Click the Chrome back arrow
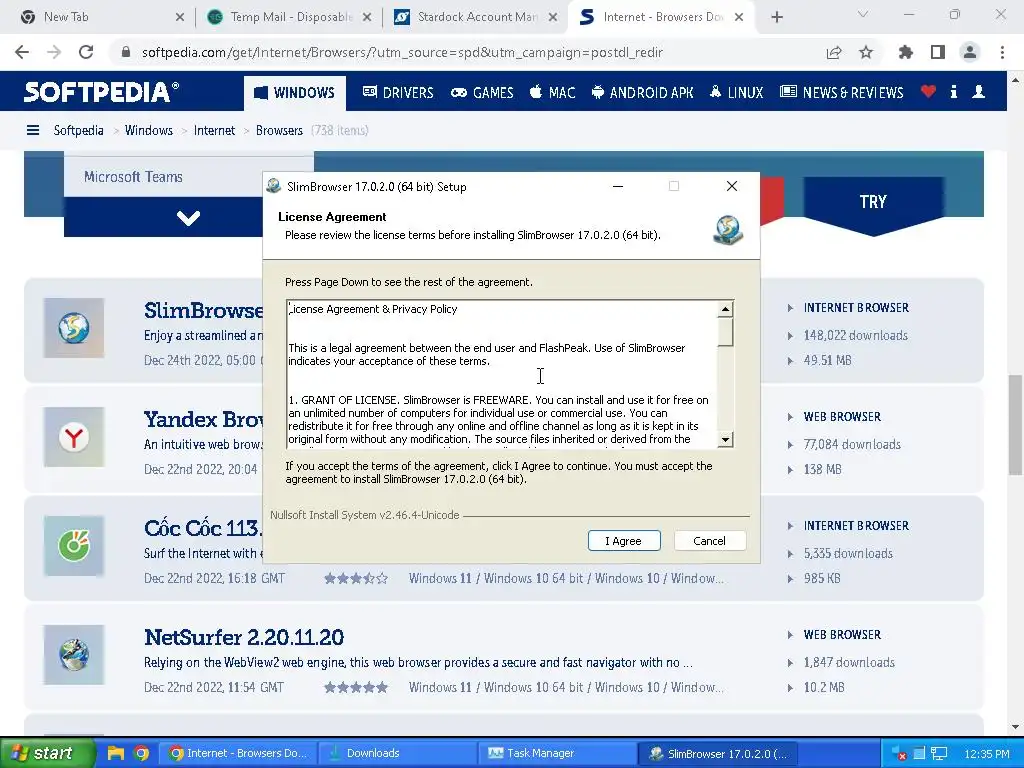Image resolution: width=1024 pixels, height=768 pixels. 22,52
